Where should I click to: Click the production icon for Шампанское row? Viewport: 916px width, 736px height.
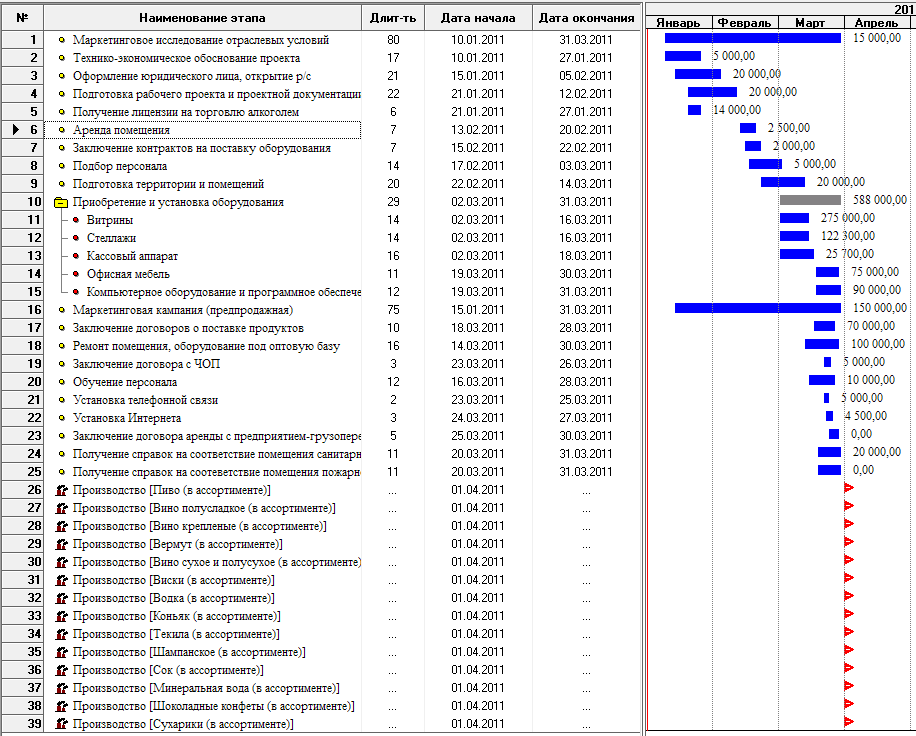point(61,652)
